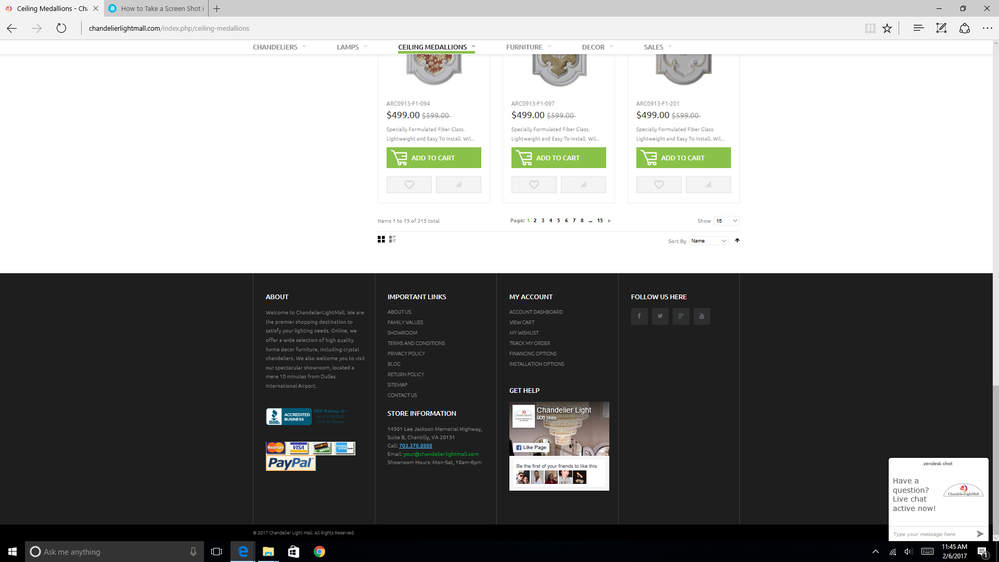
Task: Click the zendesk chat message input field
Action: coord(930,534)
